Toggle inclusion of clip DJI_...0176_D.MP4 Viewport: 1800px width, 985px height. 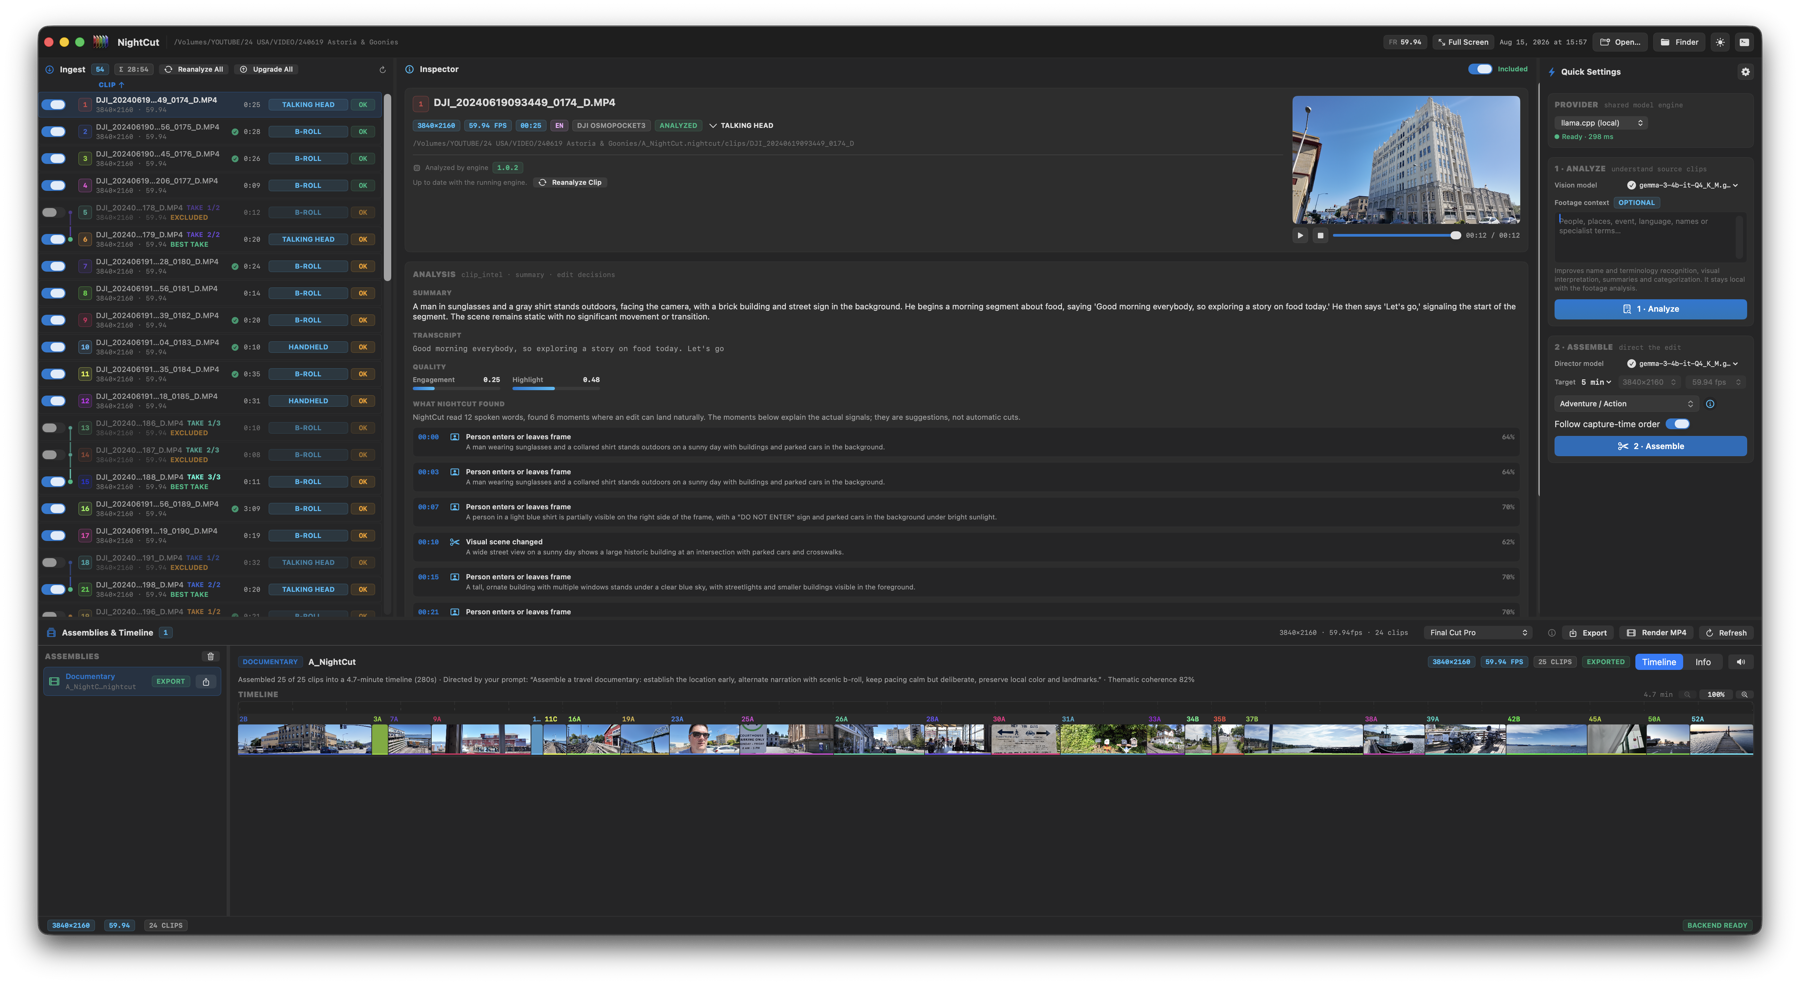click(54, 159)
